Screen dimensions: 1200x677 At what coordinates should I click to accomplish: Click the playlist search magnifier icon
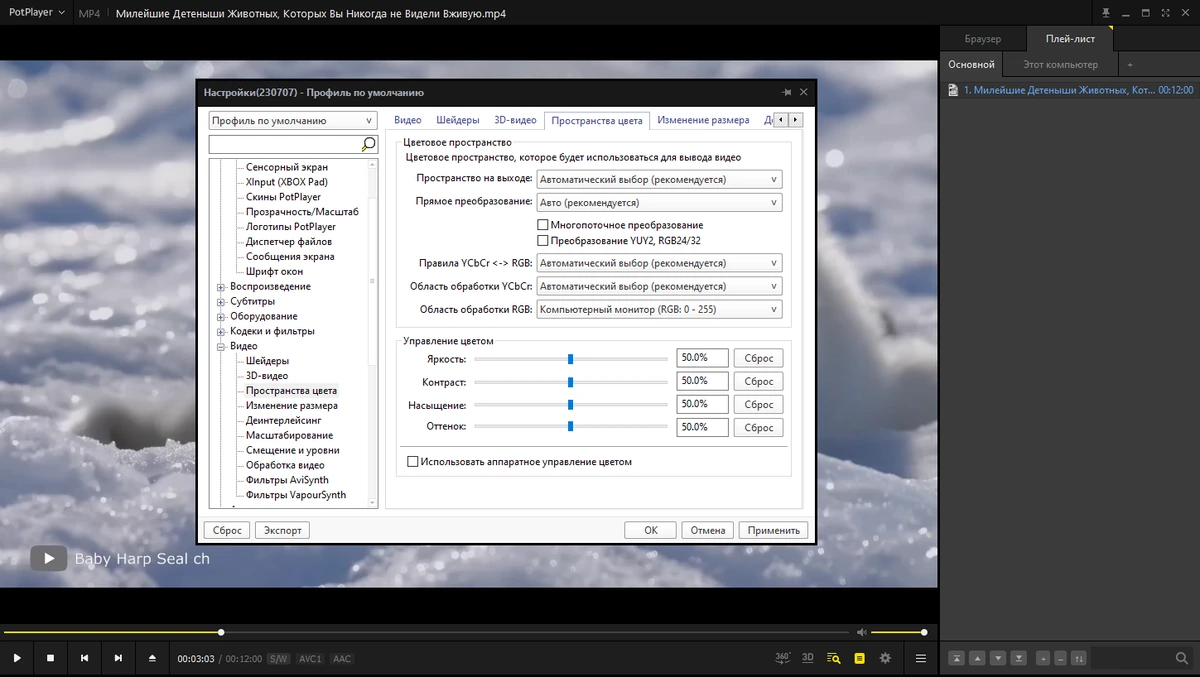point(1182,658)
